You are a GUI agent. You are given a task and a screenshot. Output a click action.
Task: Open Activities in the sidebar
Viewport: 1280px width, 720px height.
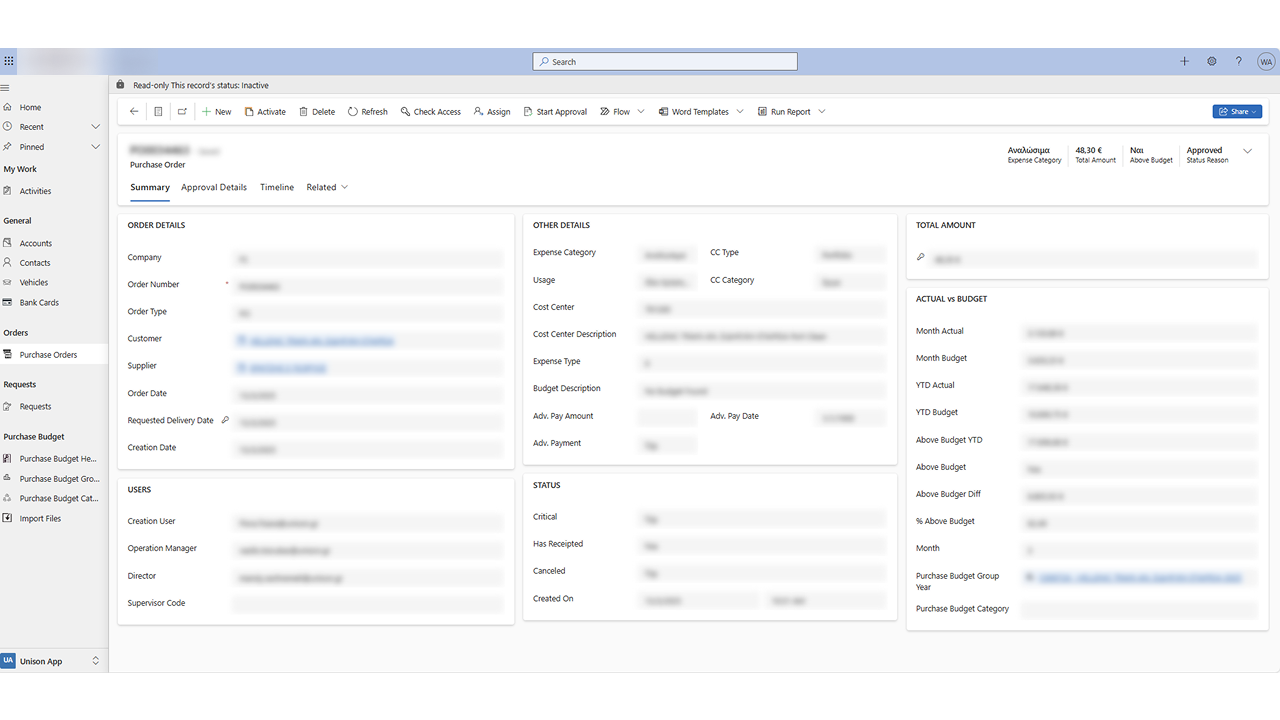35,191
